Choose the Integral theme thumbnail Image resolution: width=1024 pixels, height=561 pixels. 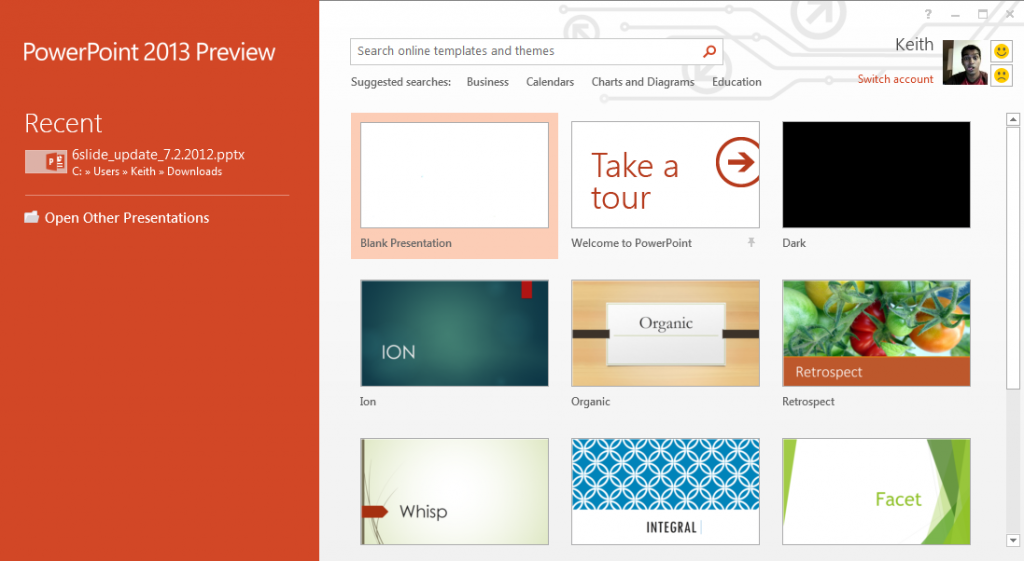665,491
